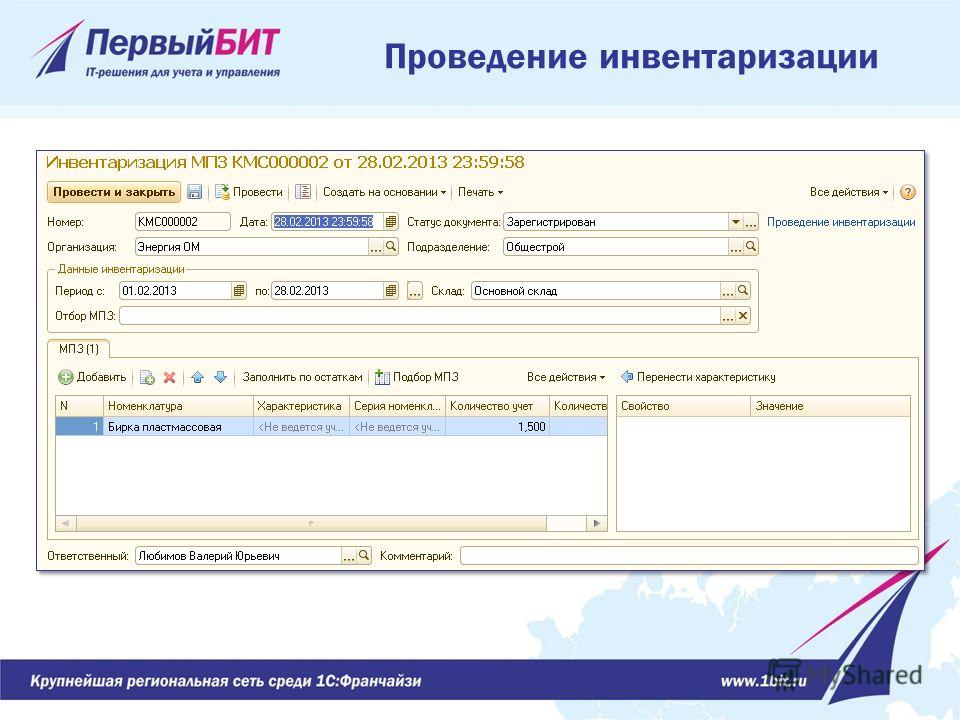Open the Подразделение magnifier lookup
Image resolution: width=960 pixels, height=720 pixels.
pos(751,247)
